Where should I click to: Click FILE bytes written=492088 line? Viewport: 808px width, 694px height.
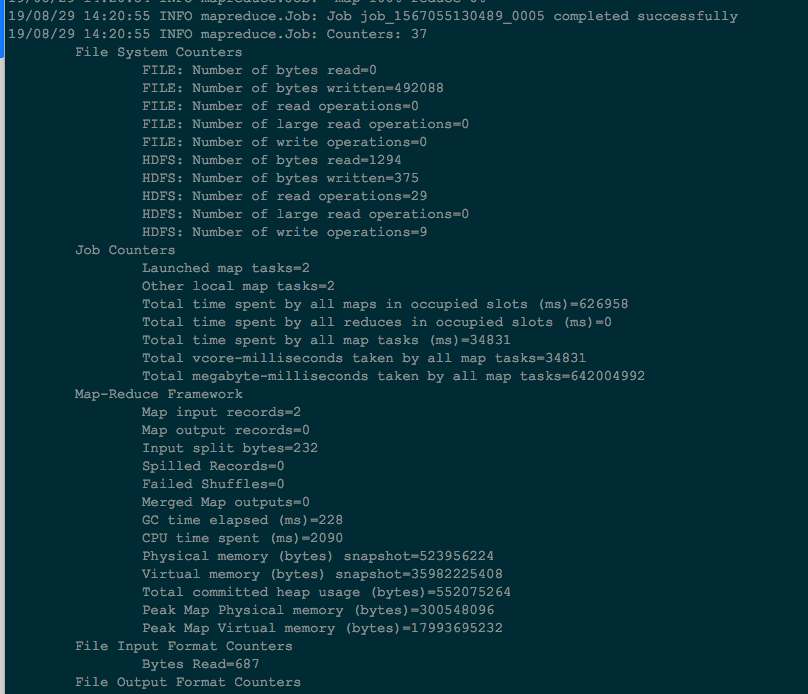[293, 88]
